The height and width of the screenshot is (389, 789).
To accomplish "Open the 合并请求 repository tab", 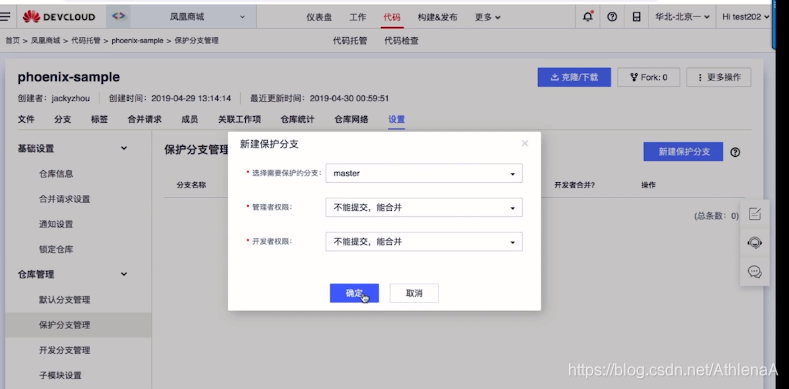I will pyautogui.click(x=144, y=119).
